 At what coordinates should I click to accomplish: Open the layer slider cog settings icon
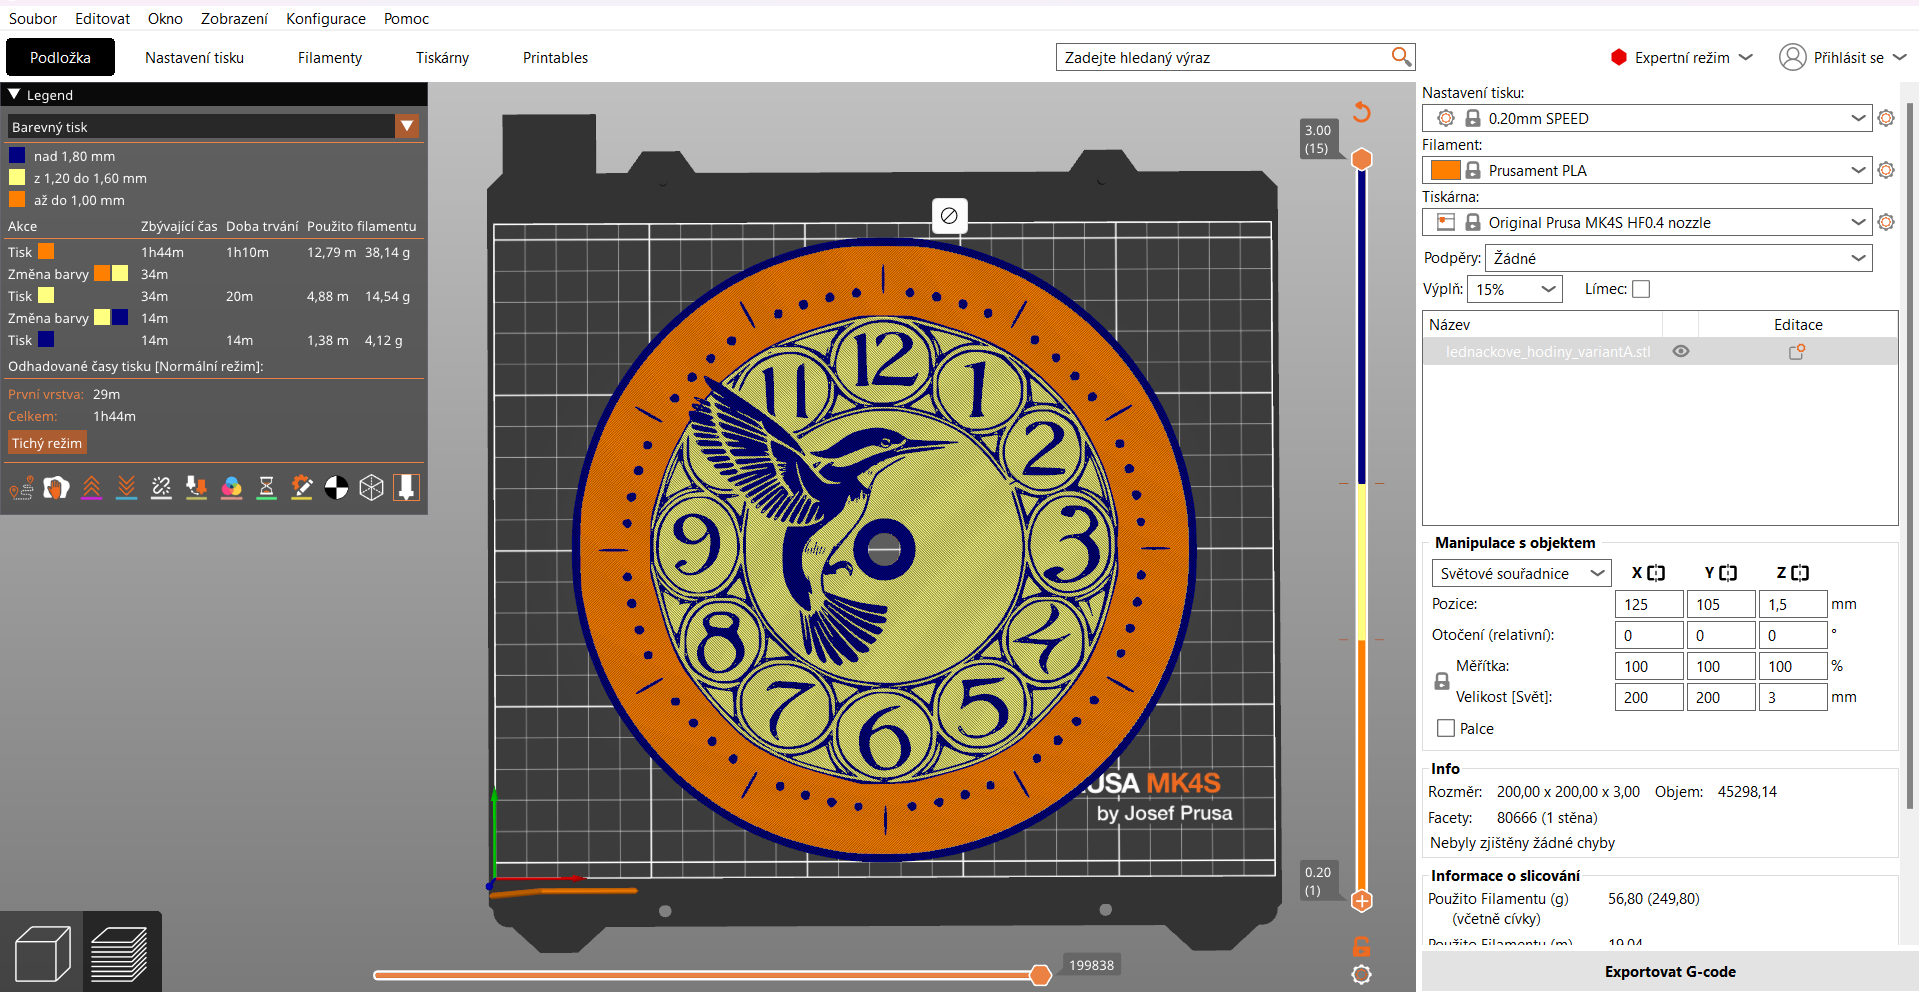click(x=1361, y=974)
